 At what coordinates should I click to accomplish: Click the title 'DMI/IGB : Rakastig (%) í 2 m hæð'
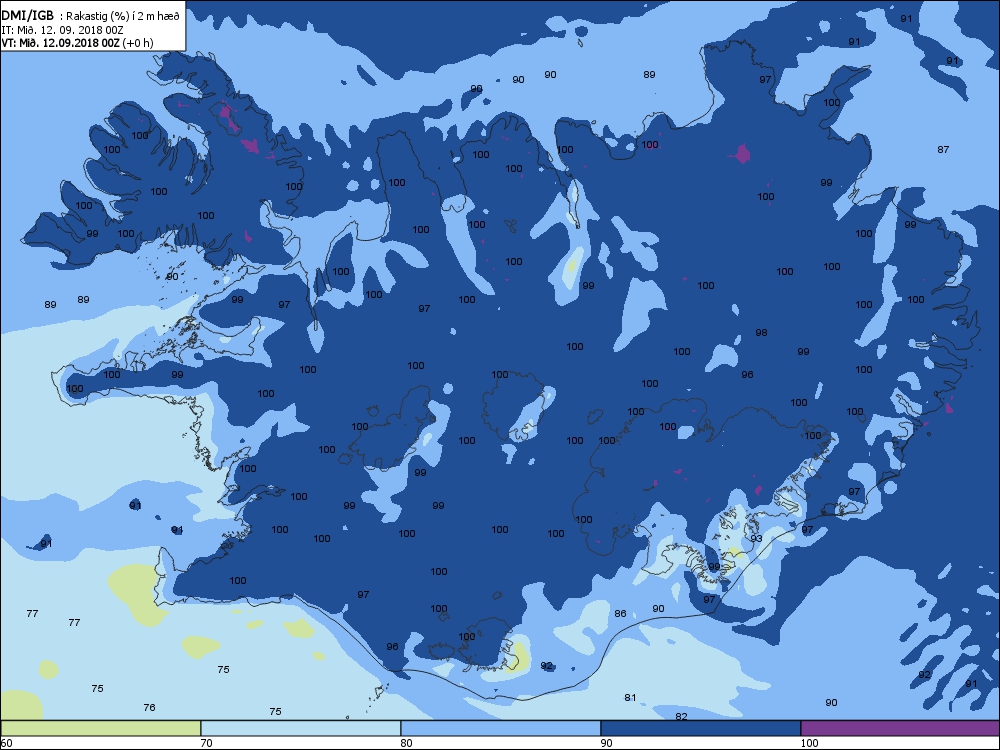[91, 16]
